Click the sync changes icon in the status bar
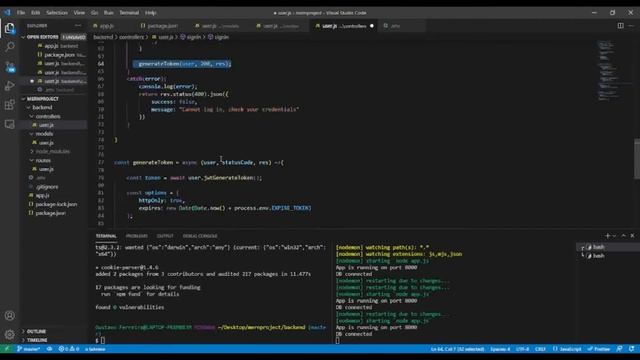This screenshot has height=360, width=640. 49,349
